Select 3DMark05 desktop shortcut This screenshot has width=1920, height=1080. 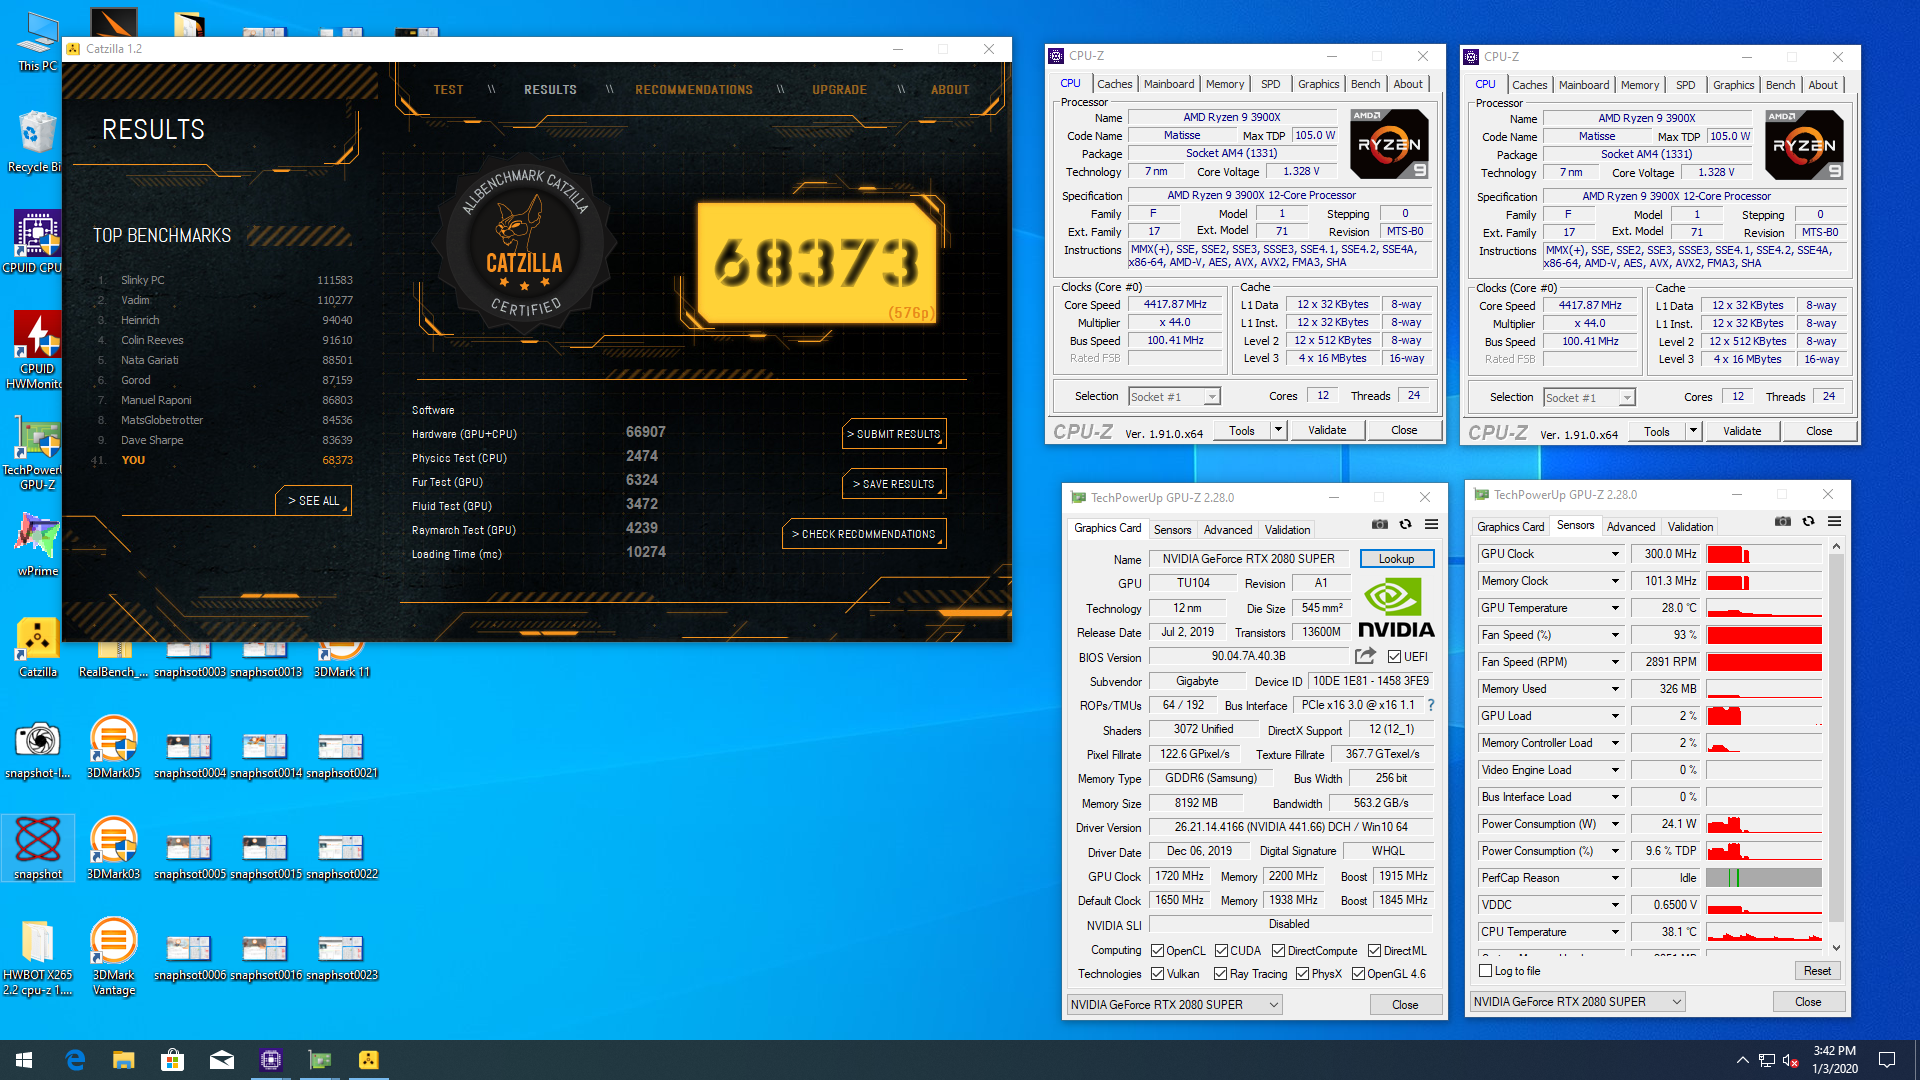[113, 747]
